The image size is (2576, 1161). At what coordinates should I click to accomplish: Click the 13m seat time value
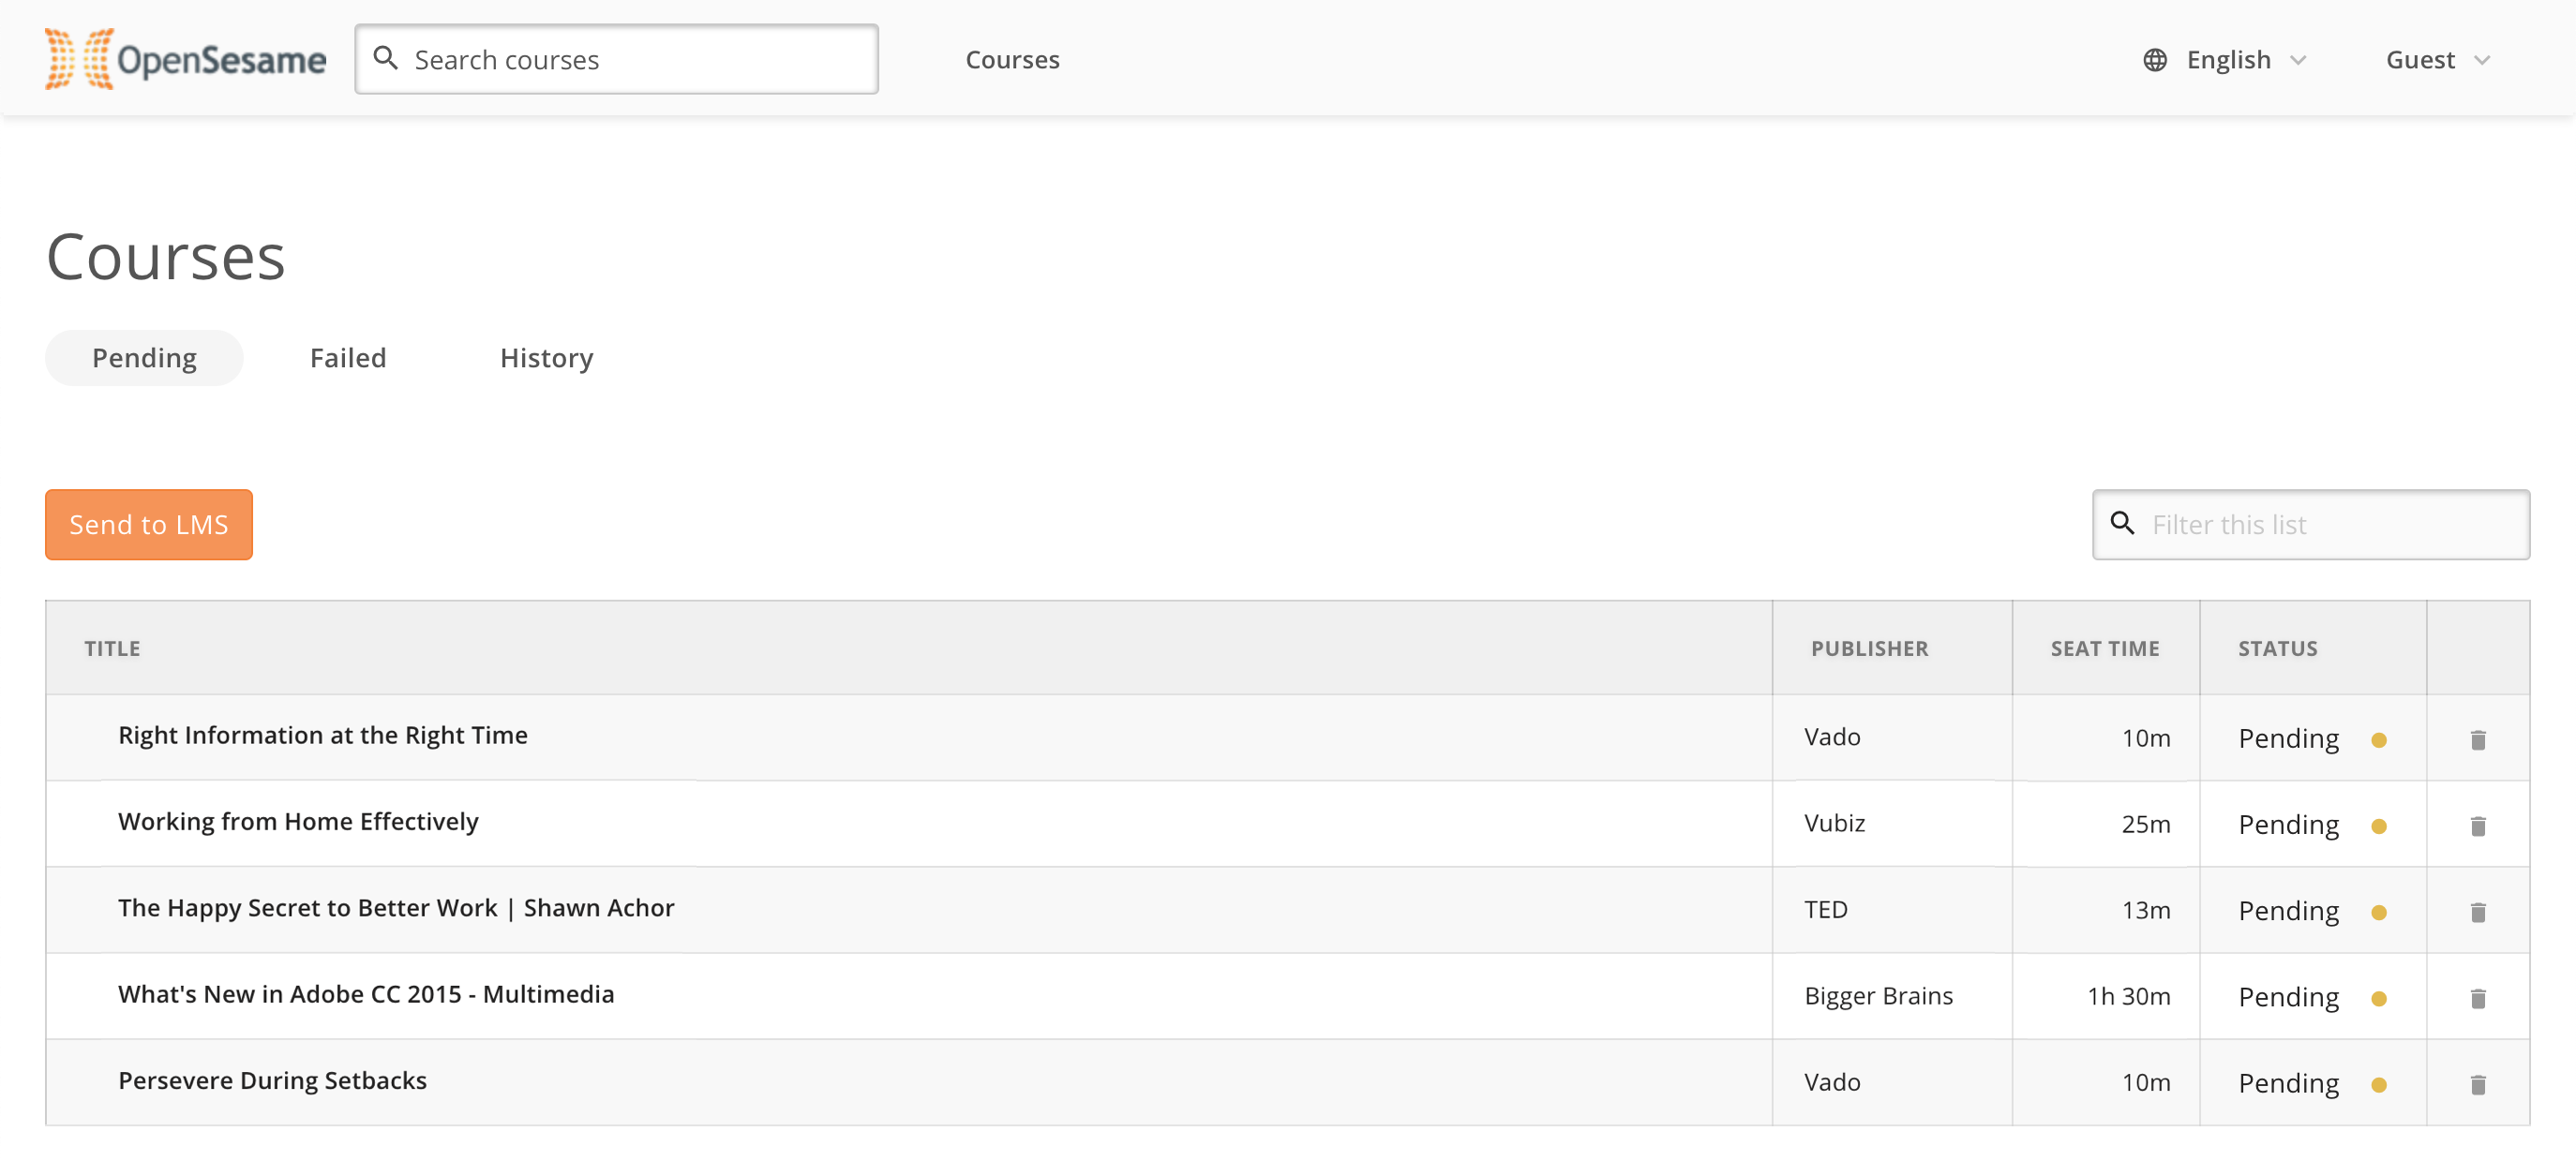pos(2146,909)
